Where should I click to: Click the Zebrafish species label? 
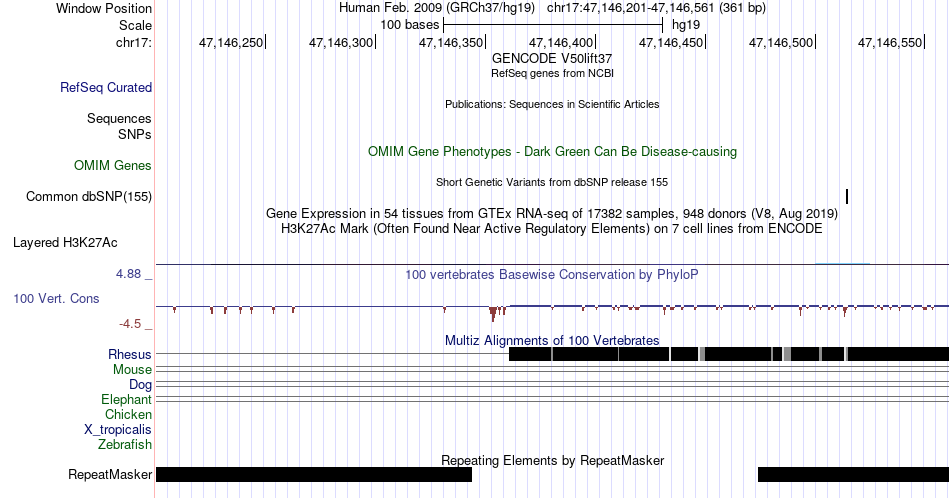tap(125, 445)
